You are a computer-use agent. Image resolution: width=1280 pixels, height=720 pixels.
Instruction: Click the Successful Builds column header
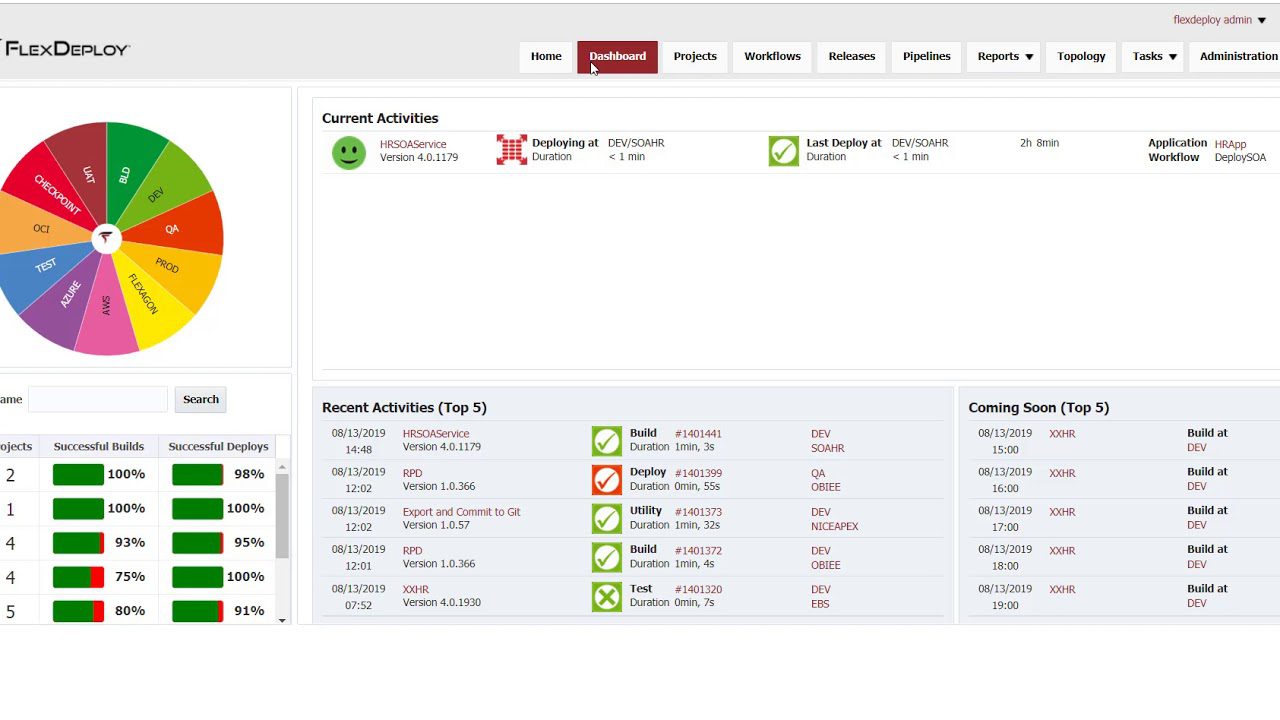(99, 447)
